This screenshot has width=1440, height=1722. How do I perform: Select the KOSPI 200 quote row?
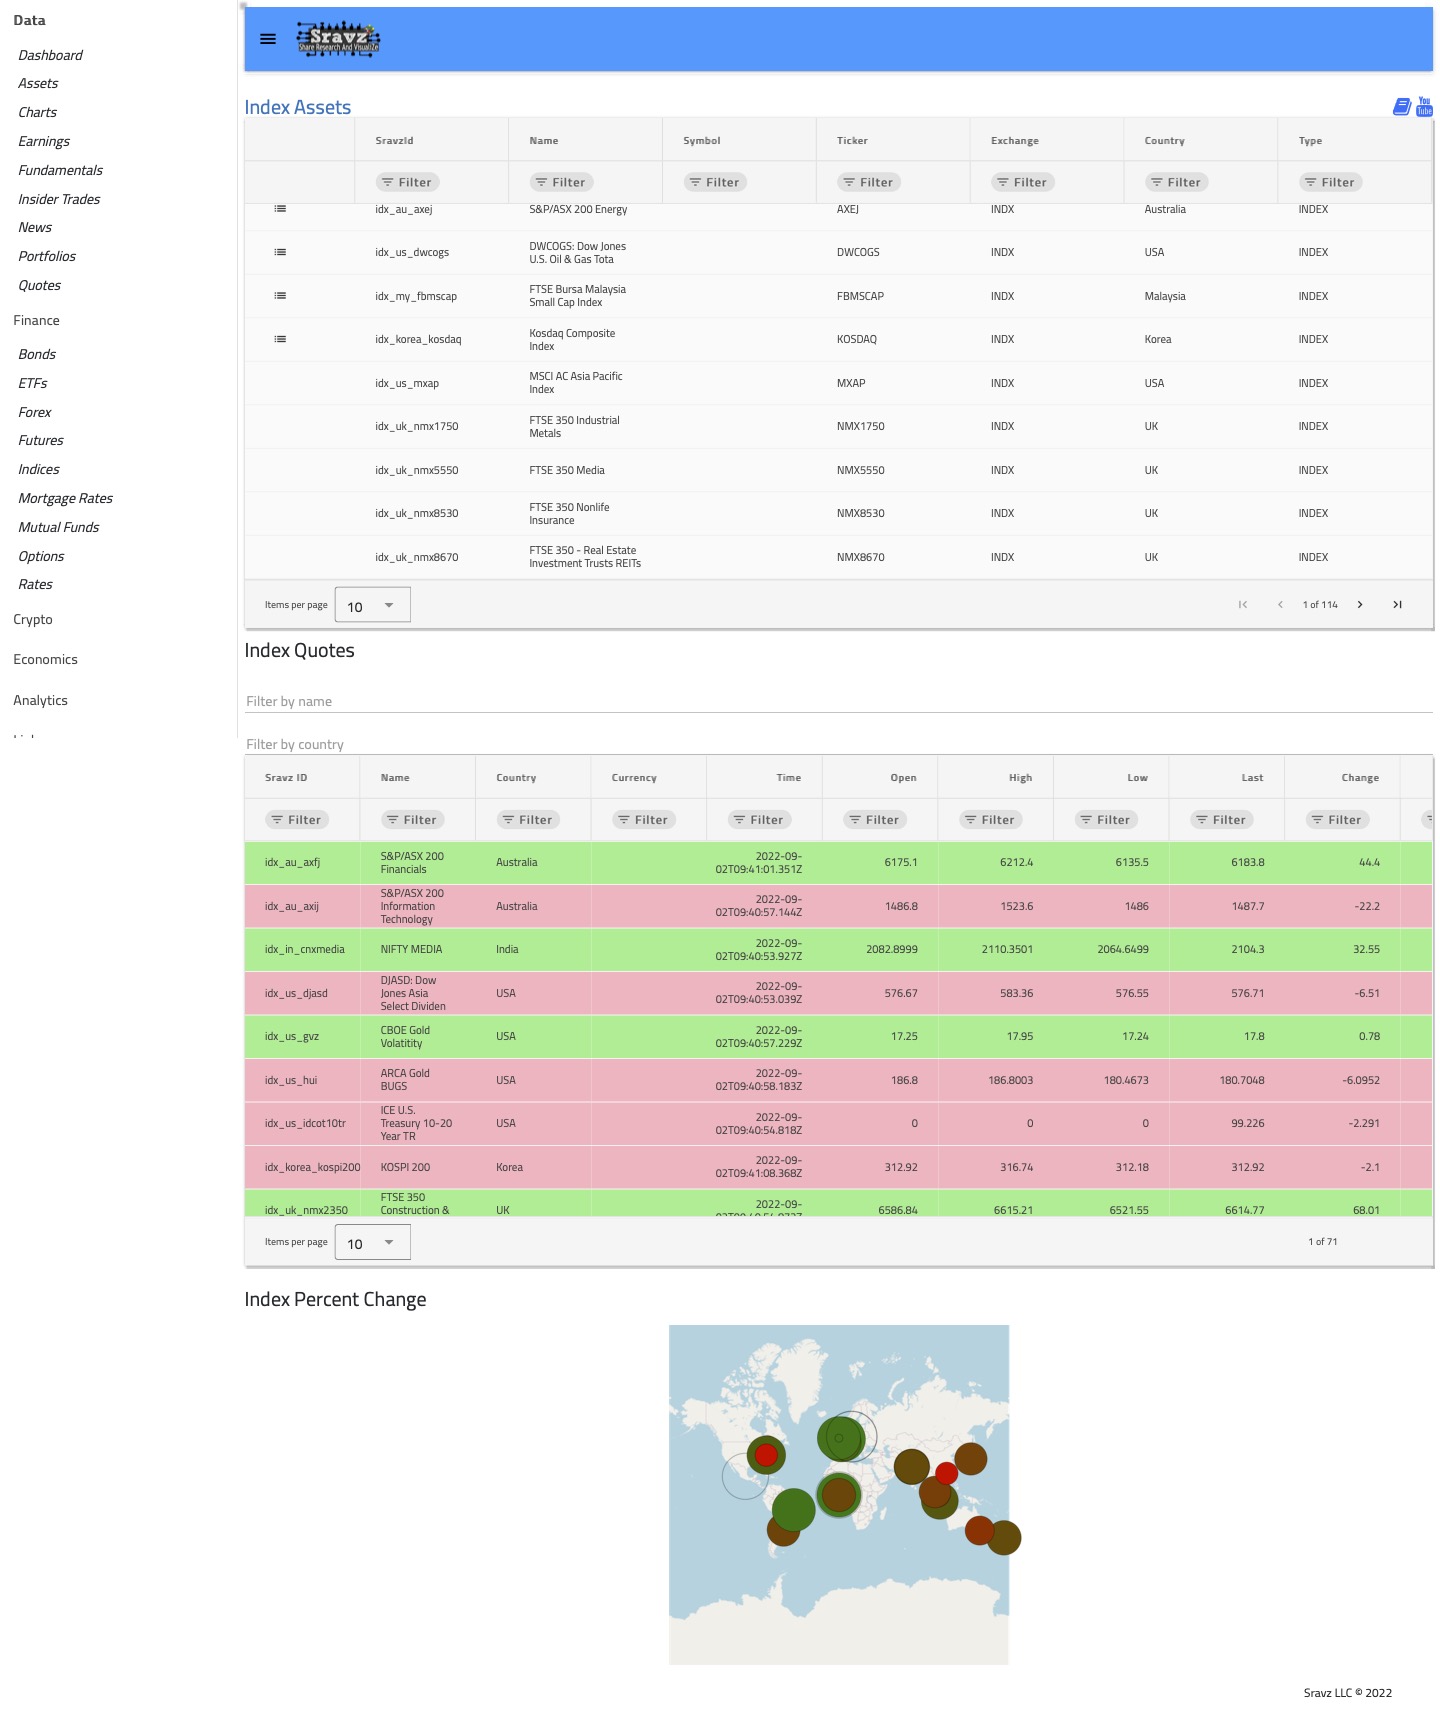tap(838, 1167)
